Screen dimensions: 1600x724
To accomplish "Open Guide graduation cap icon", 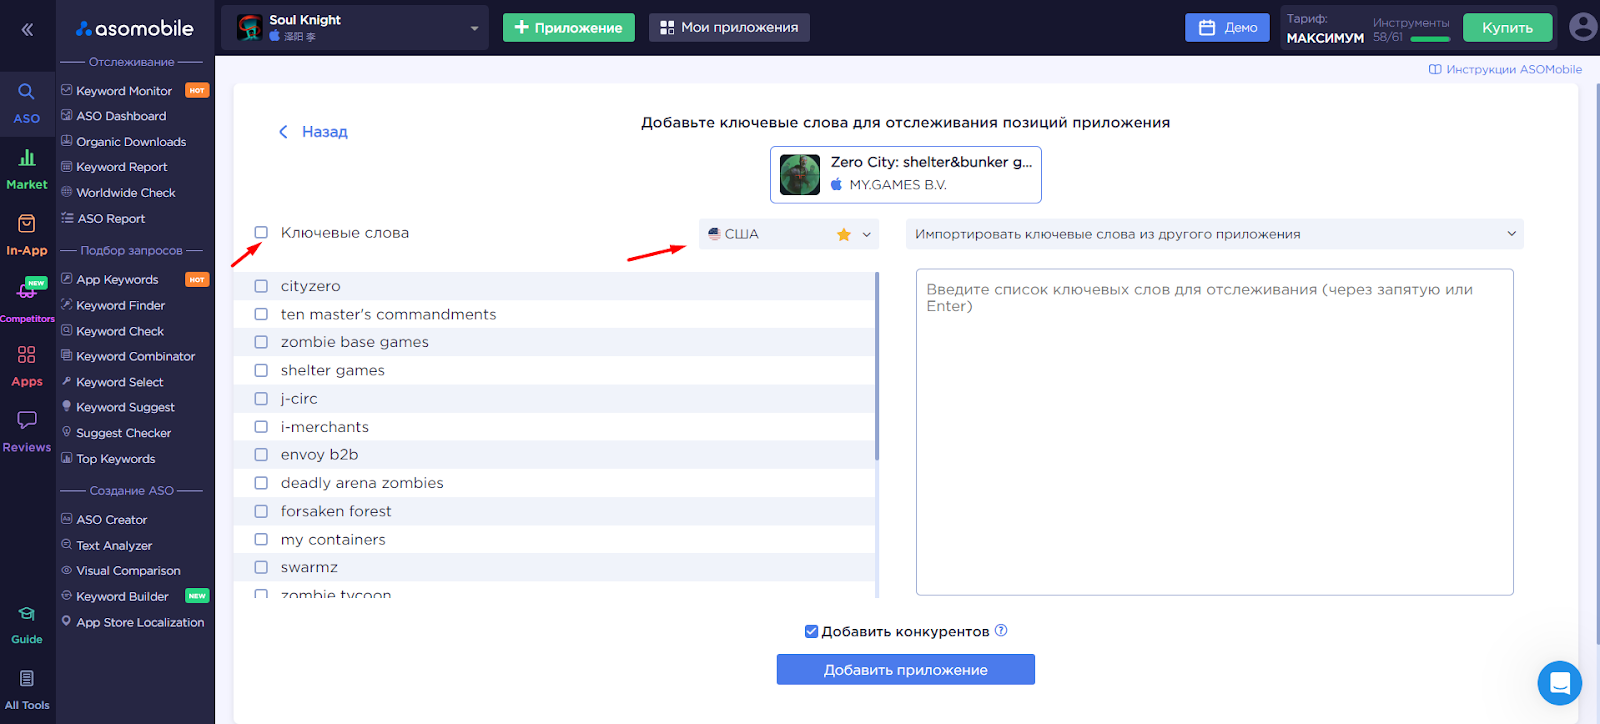I will tap(27, 613).
